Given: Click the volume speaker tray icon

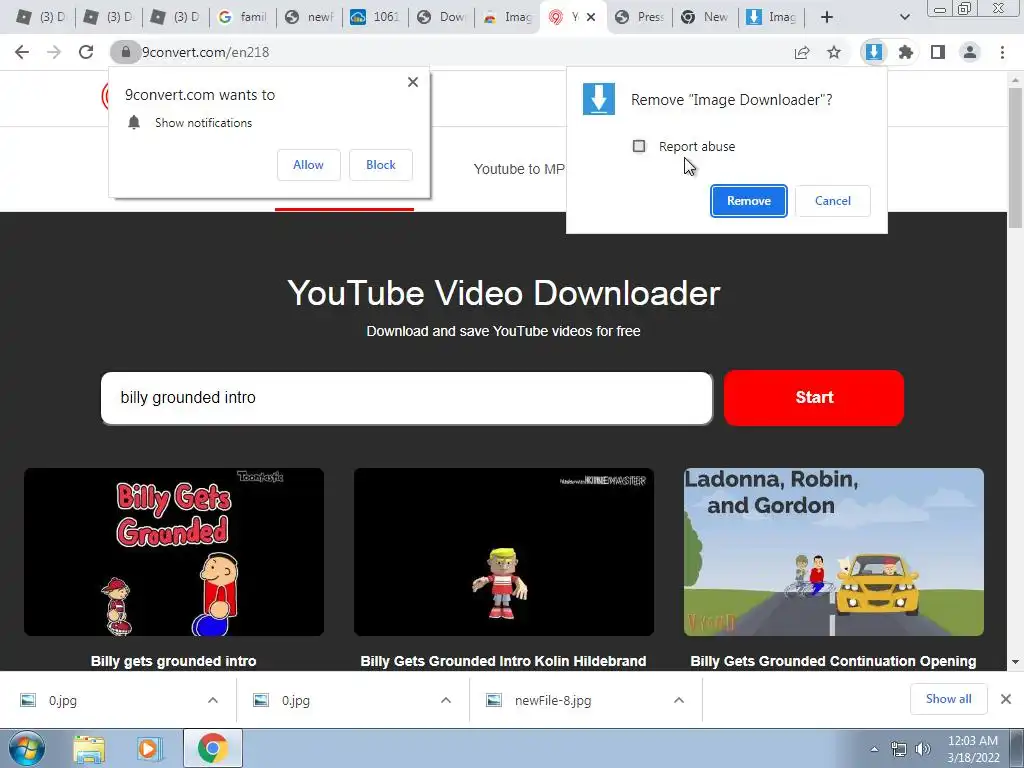Looking at the screenshot, I should (923, 749).
